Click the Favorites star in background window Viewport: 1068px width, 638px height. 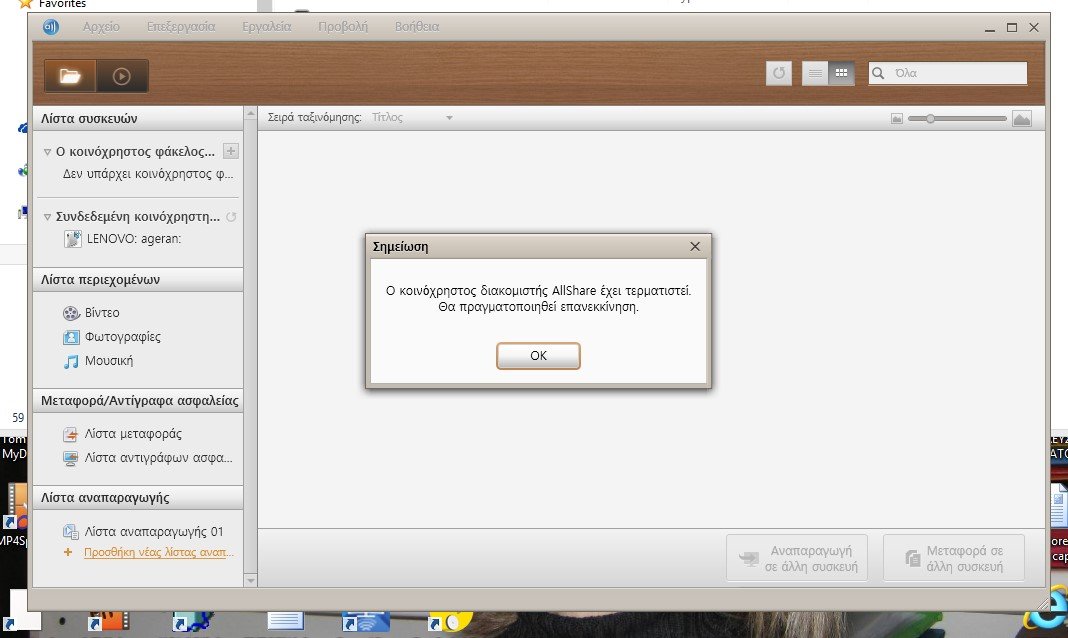click(26, 4)
